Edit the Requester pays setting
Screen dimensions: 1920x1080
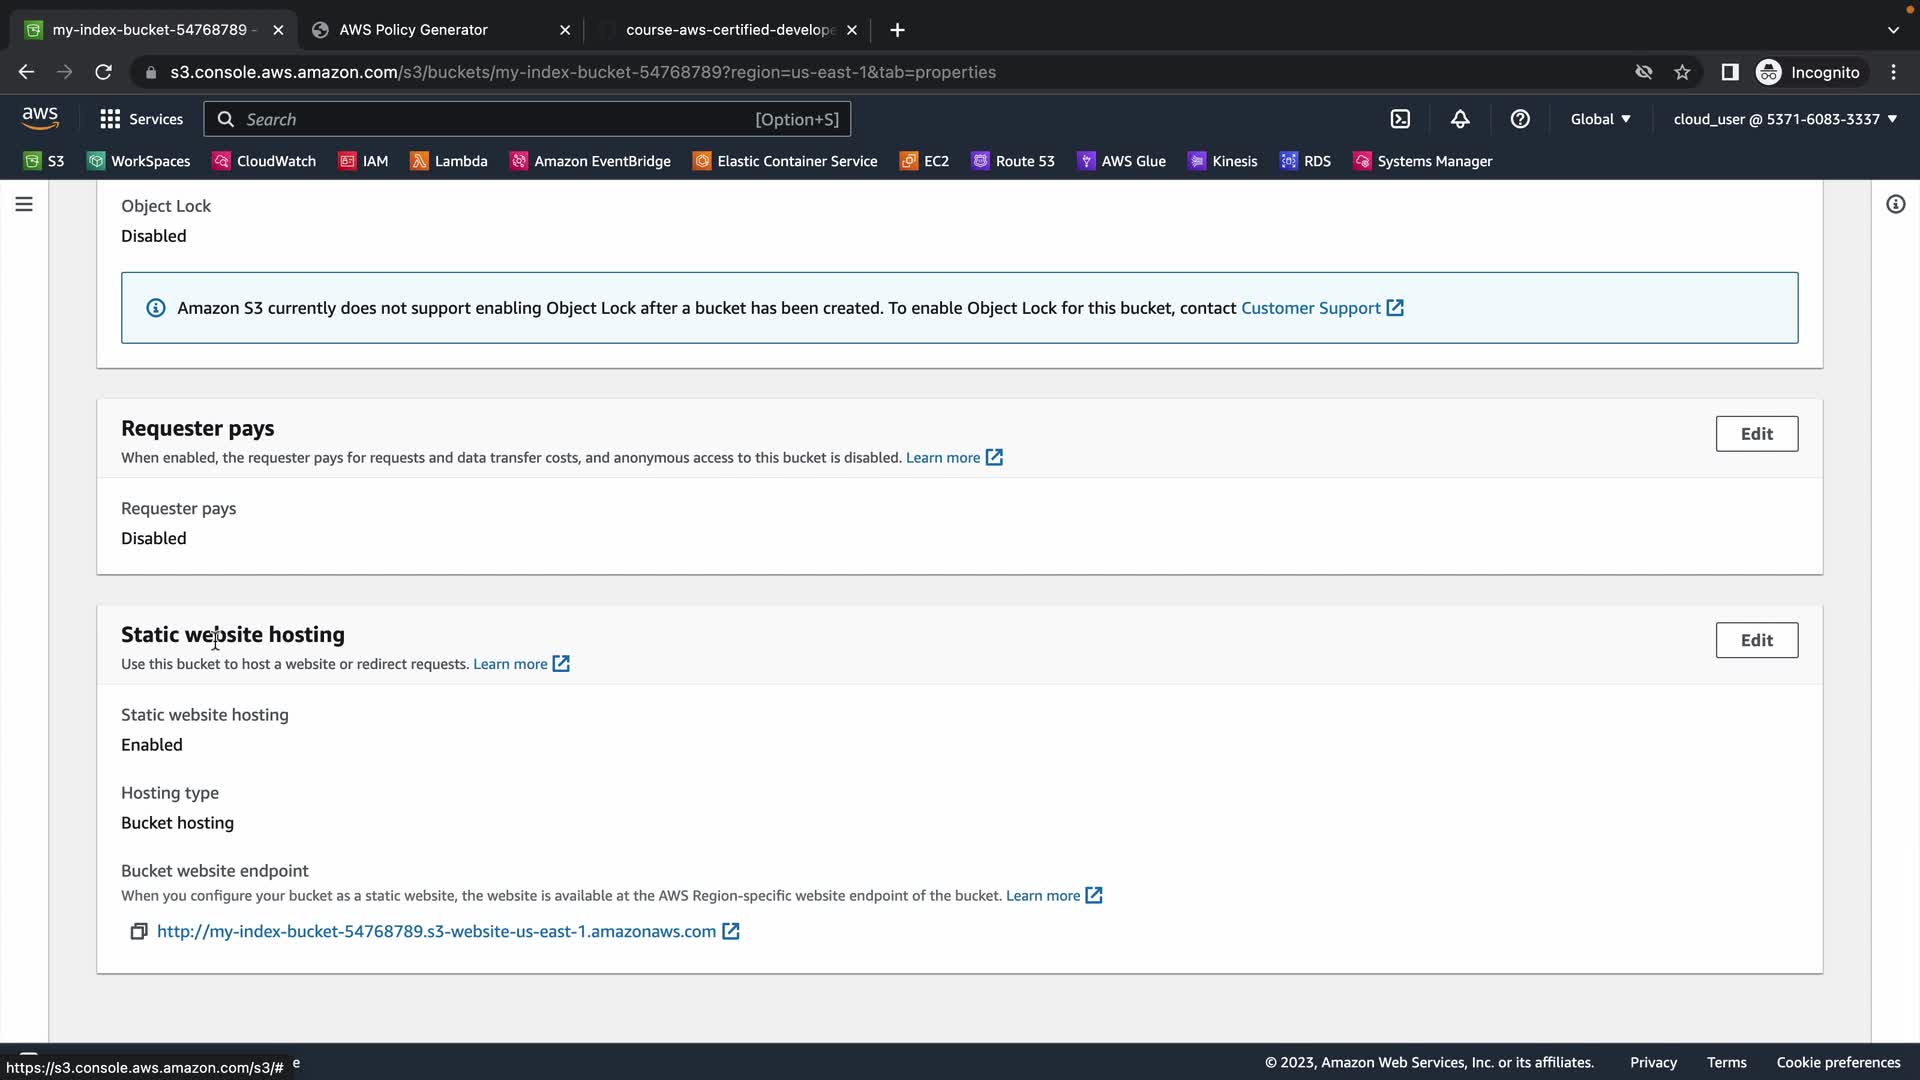click(1756, 434)
